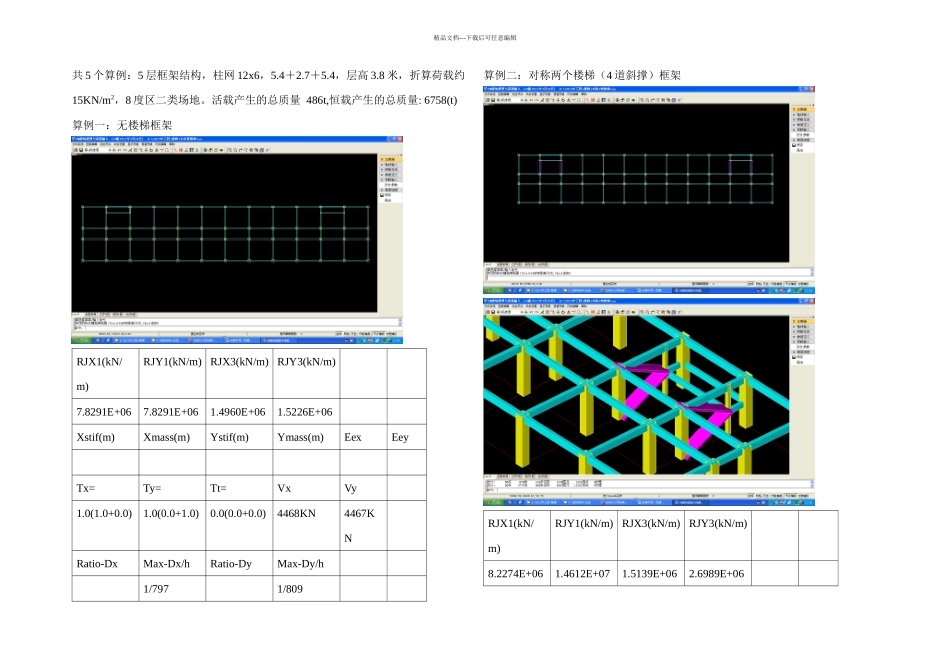Click the last sidebar text entry in the 算例一 screenshot
The width and height of the screenshot is (950, 672).
(388, 200)
